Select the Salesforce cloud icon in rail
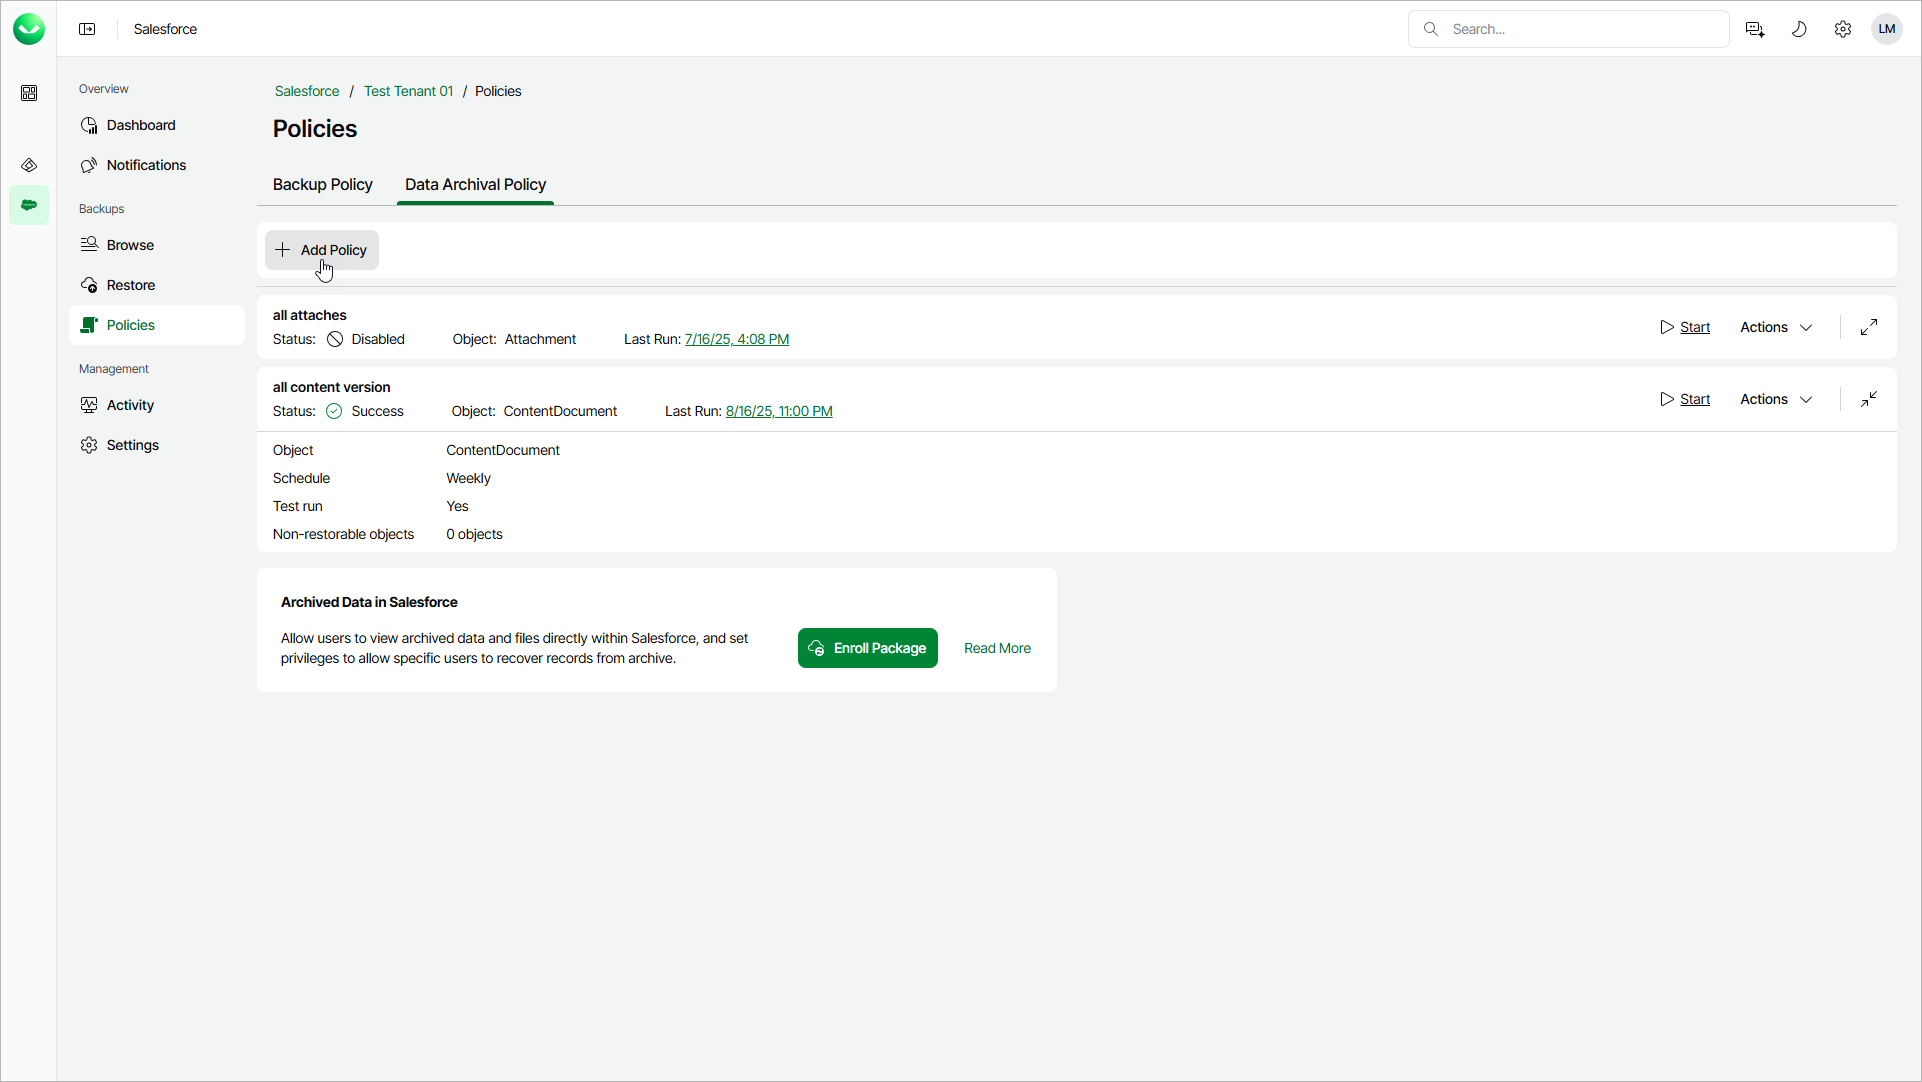The width and height of the screenshot is (1922, 1082). click(29, 205)
